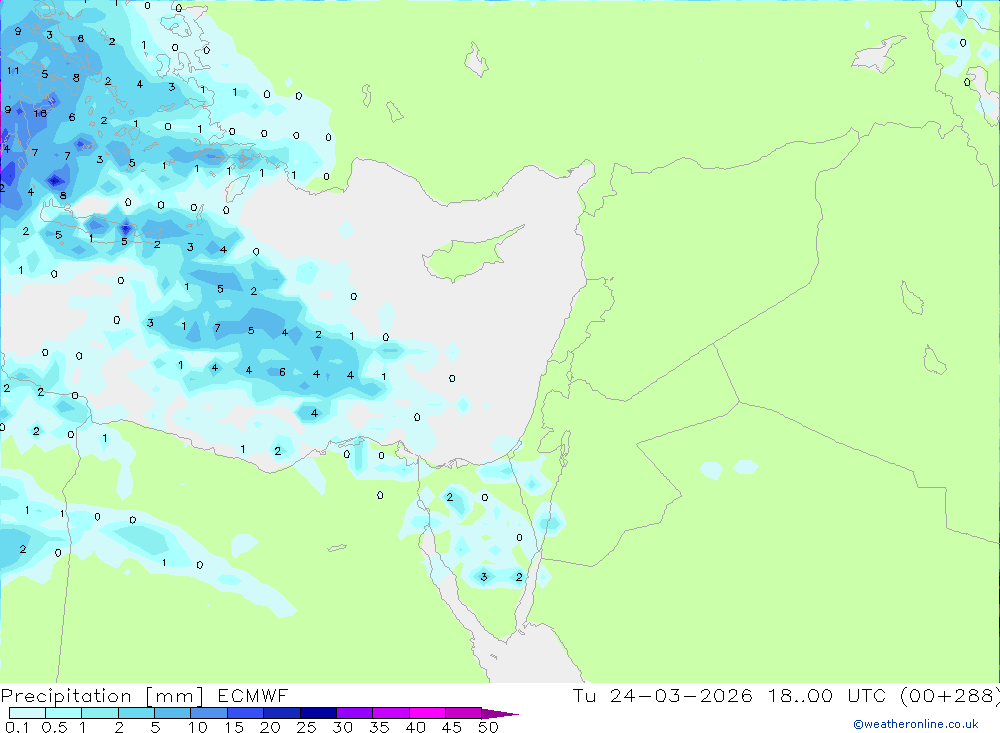Select the 35–40 mm legend color swatch

390,713
